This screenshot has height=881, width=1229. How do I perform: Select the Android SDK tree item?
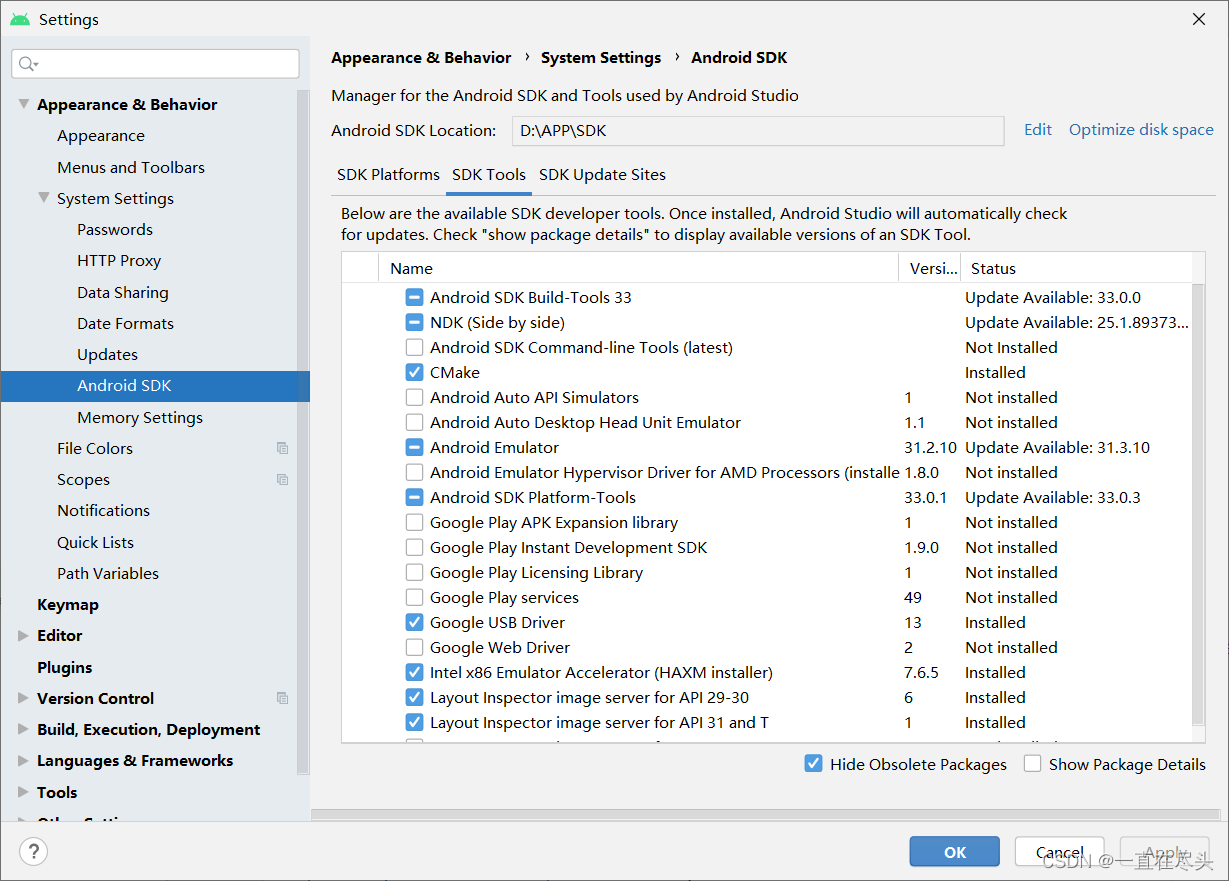click(155, 386)
